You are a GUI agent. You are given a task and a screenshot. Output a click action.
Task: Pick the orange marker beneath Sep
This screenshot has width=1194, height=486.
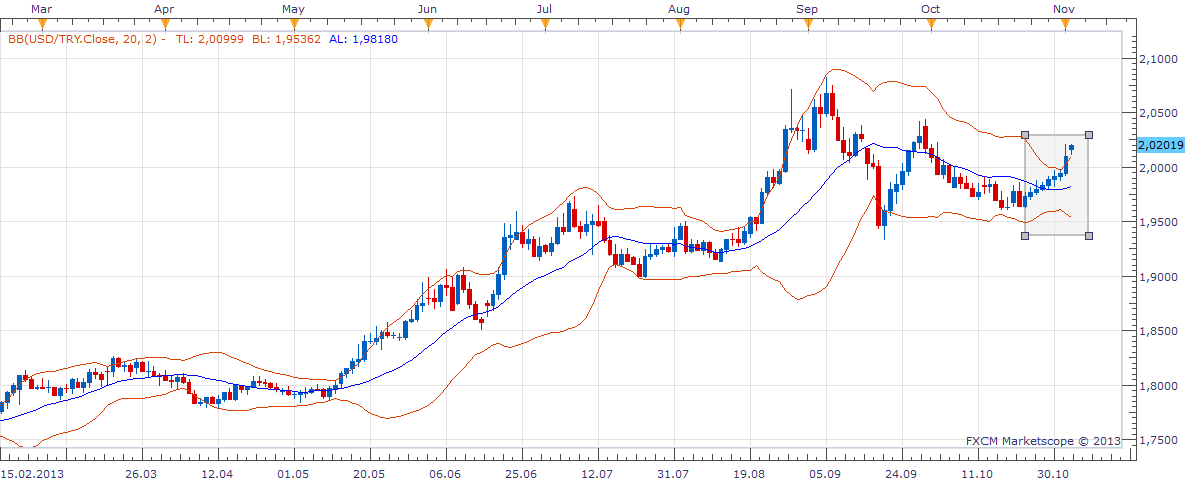click(808, 24)
